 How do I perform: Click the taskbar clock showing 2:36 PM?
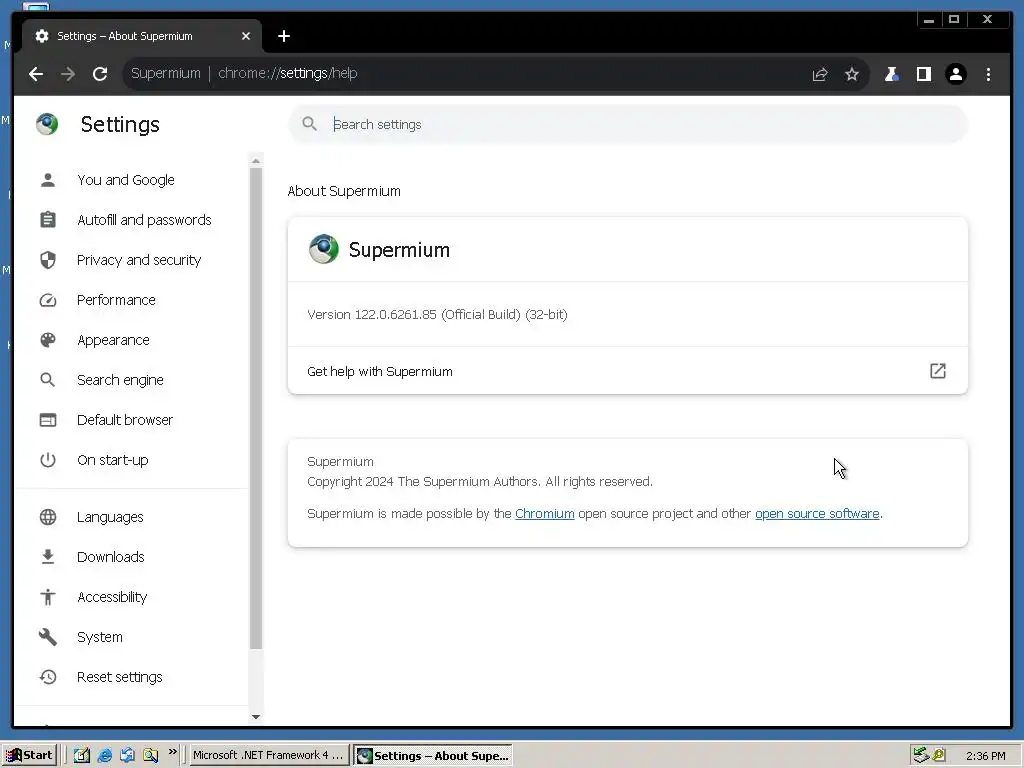coord(985,756)
